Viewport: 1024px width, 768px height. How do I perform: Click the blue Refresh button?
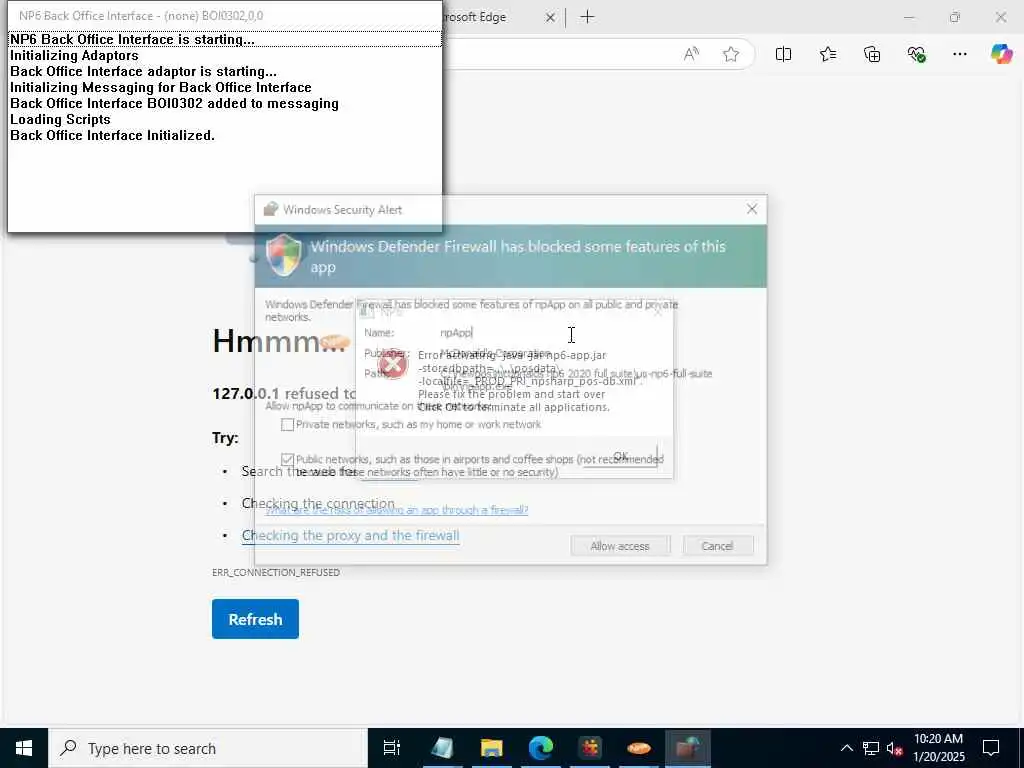point(255,619)
